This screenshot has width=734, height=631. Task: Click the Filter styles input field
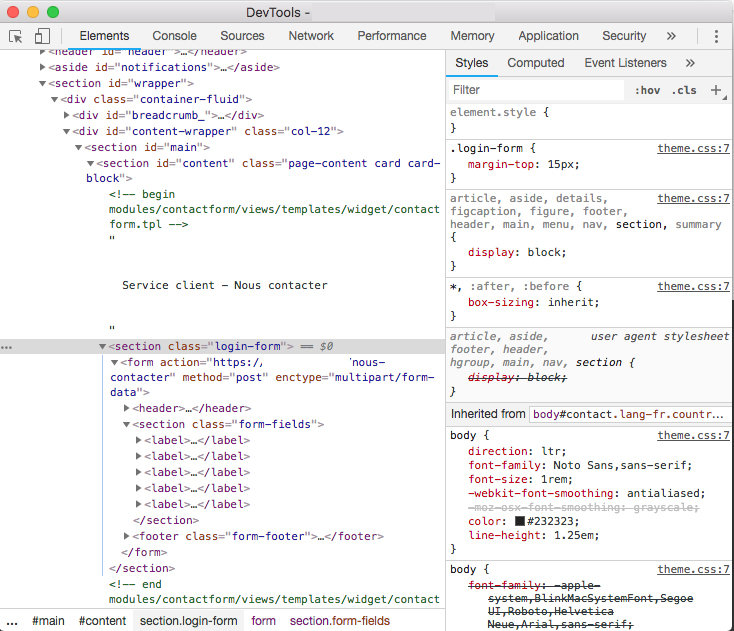[x=535, y=90]
